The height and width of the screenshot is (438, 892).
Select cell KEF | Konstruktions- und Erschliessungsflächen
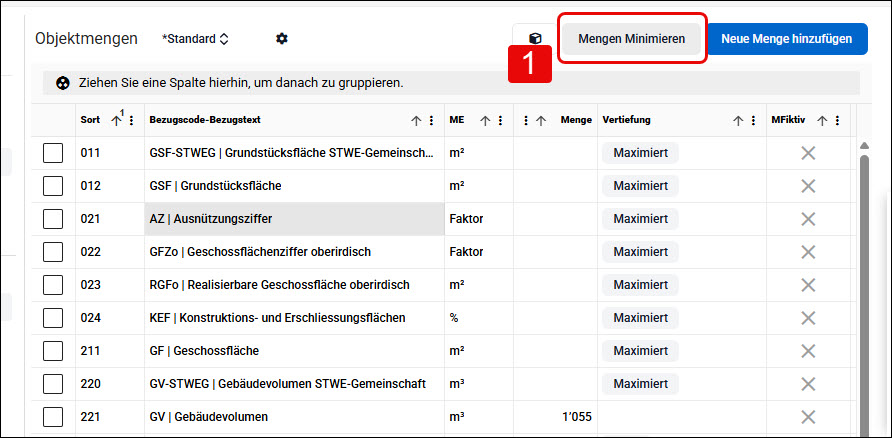(x=295, y=318)
